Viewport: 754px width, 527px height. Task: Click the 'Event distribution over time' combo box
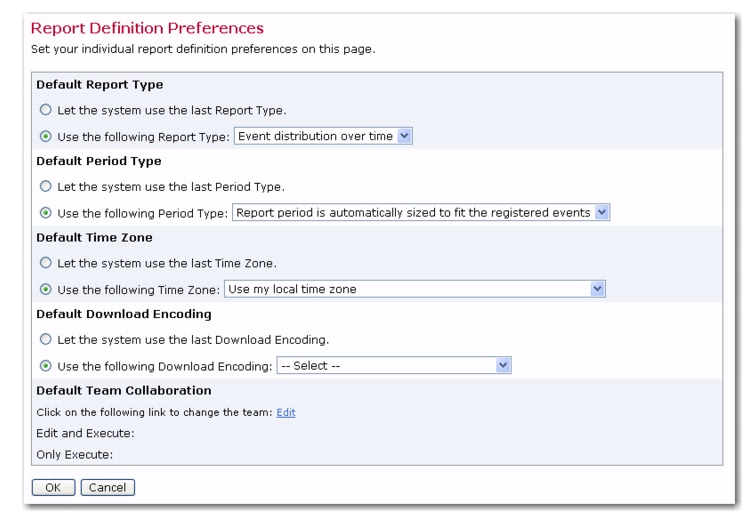(x=323, y=136)
